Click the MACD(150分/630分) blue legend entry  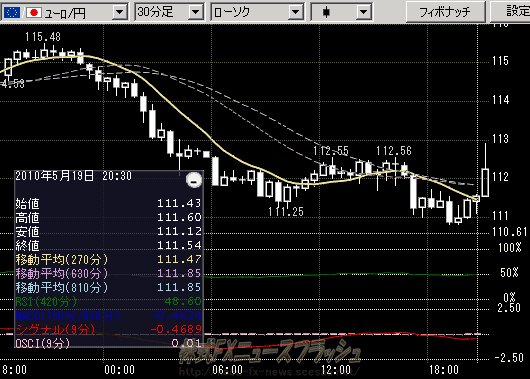click(68, 315)
